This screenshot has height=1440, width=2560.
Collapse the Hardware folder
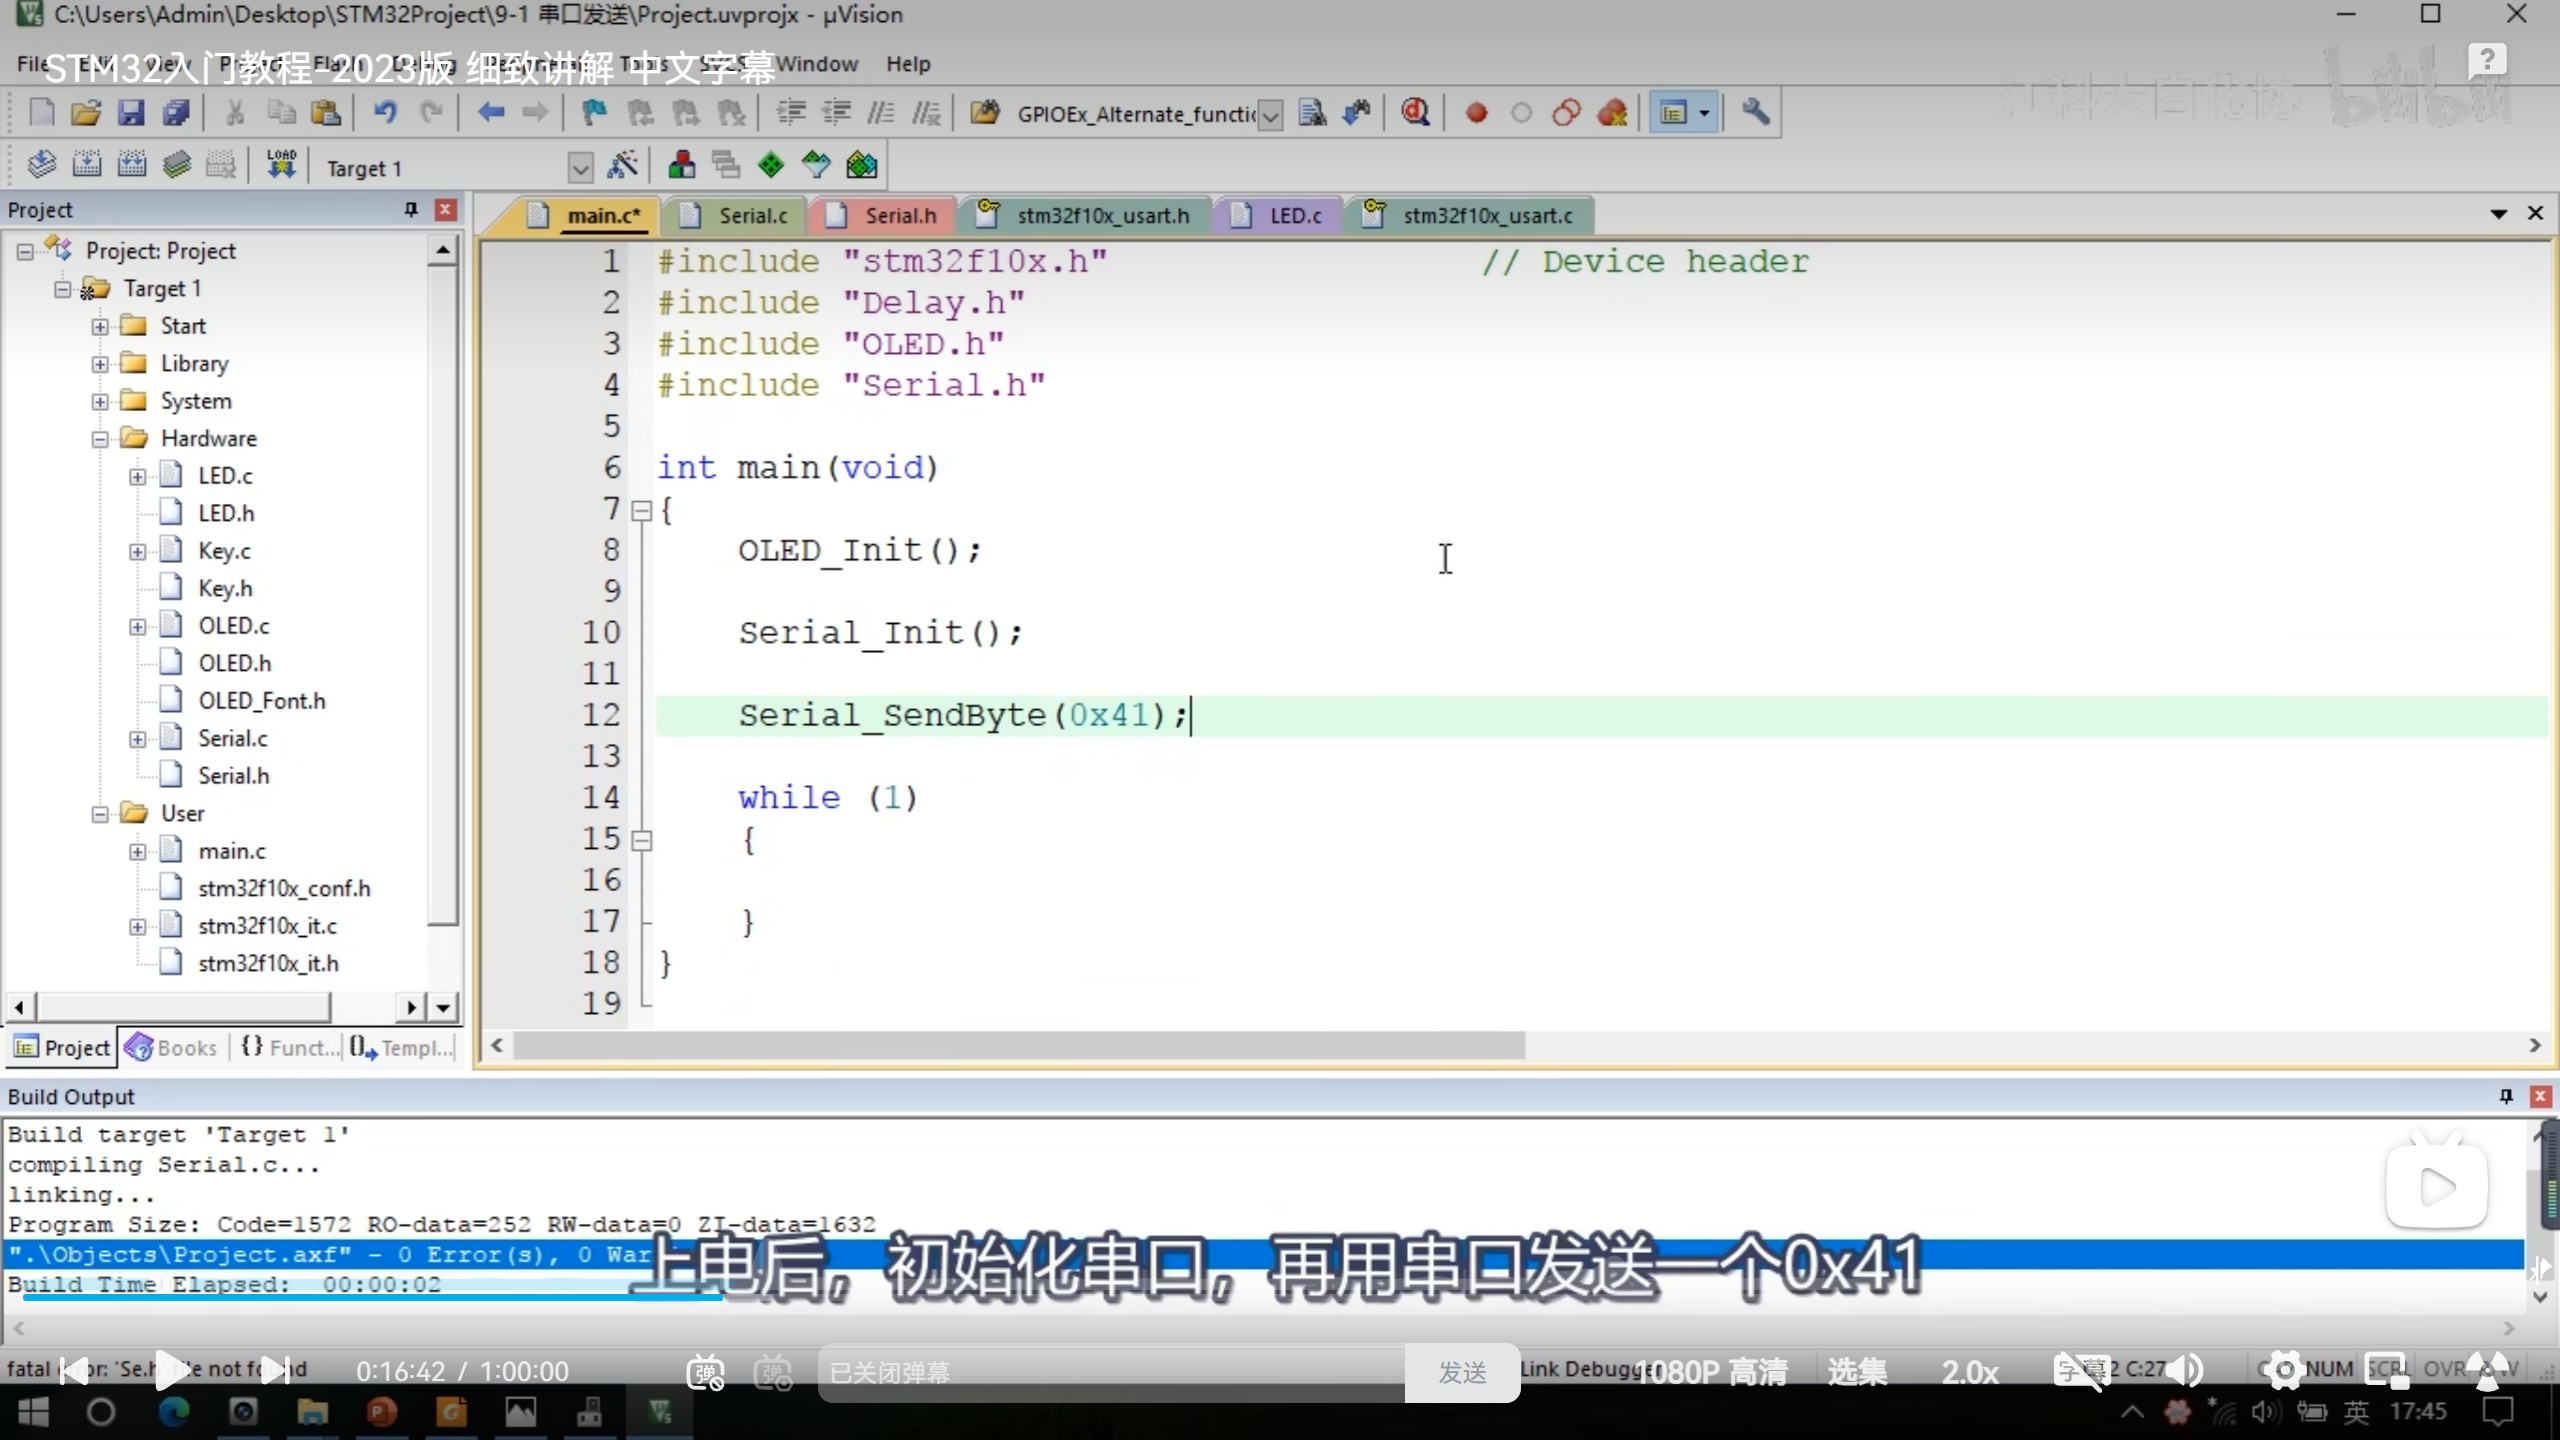pos(100,439)
